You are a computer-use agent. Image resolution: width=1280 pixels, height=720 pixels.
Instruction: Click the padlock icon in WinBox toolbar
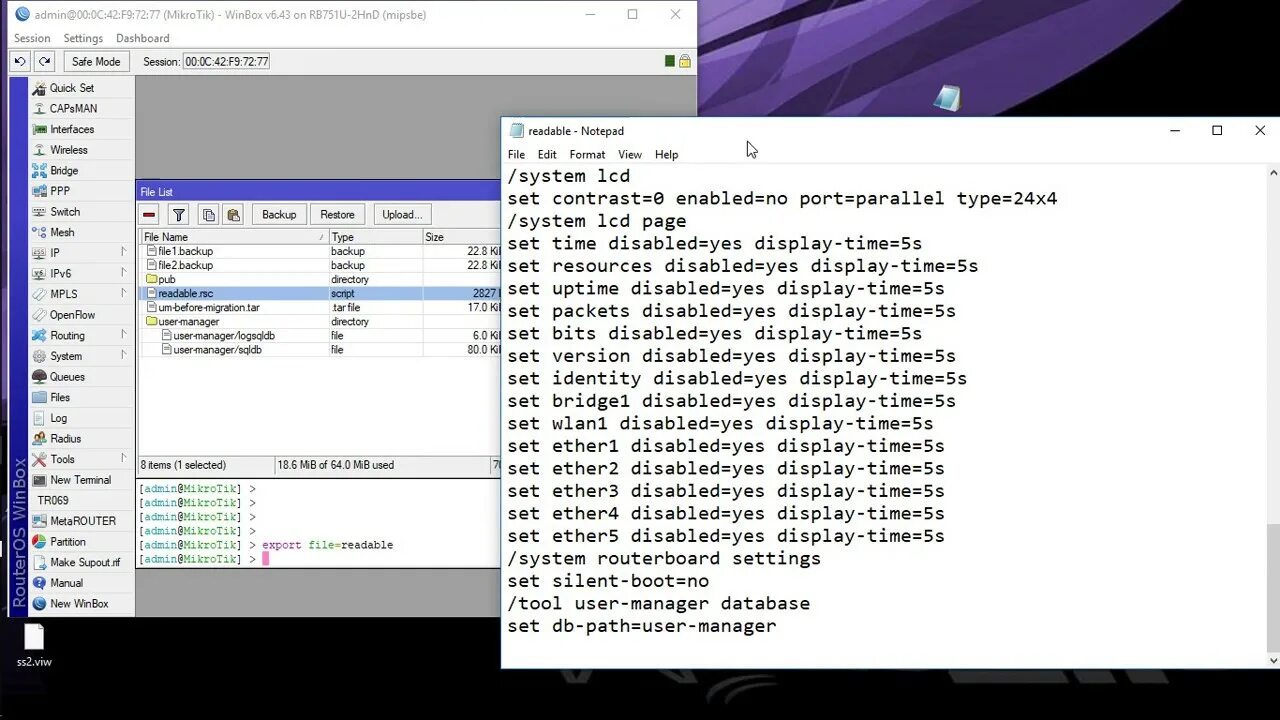coord(685,61)
